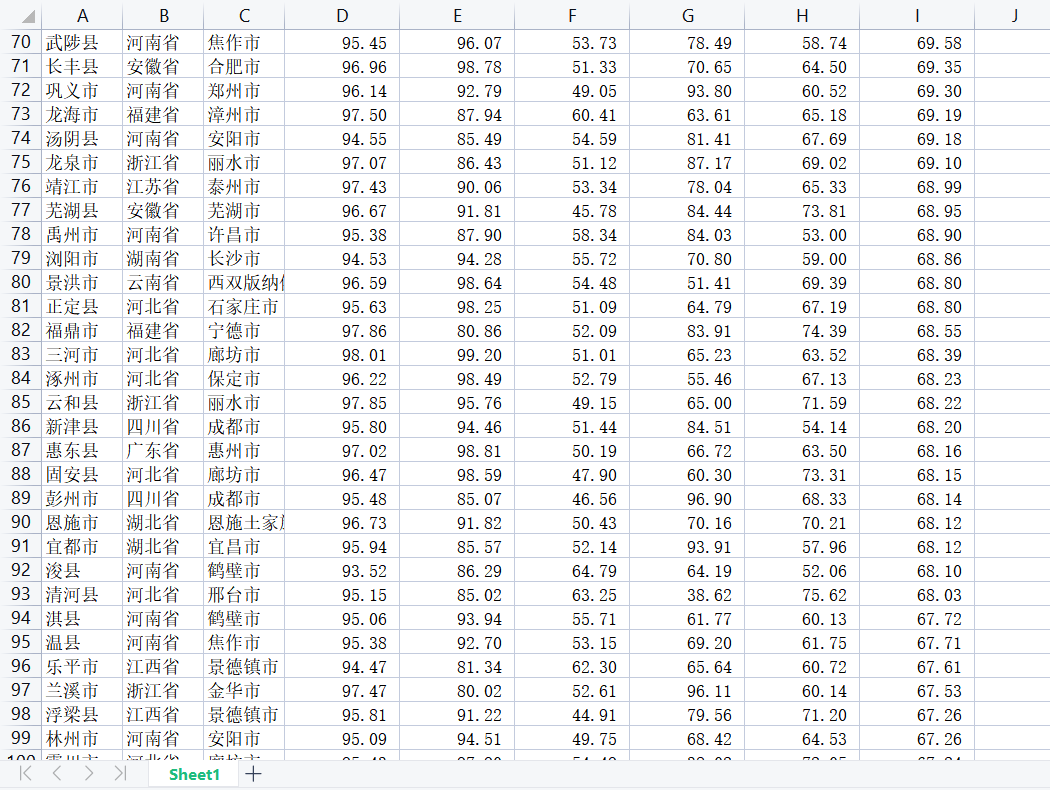Click value 99.20 in column E
This screenshot has width=1050, height=790.
tap(457, 355)
